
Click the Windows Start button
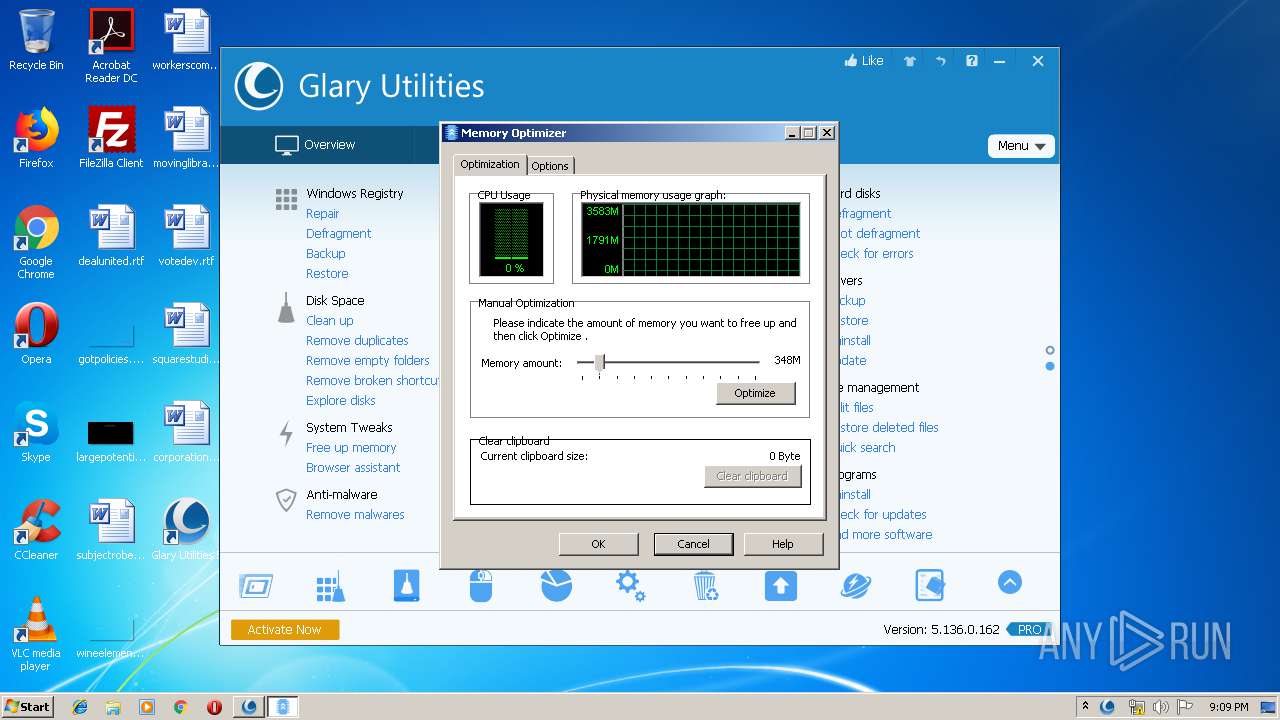(x=27, y=706)
